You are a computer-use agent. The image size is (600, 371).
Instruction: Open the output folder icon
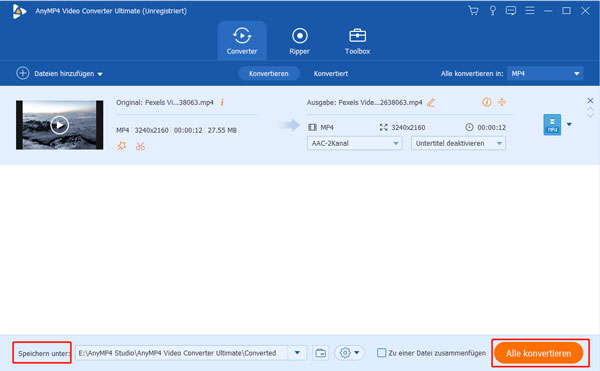click(x=320, y=353)
